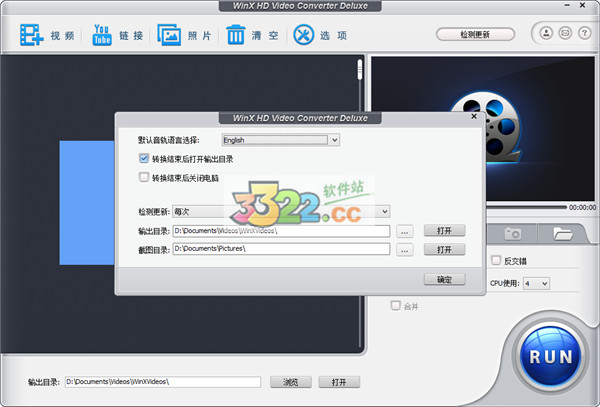Screen dimensions: 600x407
Task: Open the help question mark icon
Action: coord(584,33)
